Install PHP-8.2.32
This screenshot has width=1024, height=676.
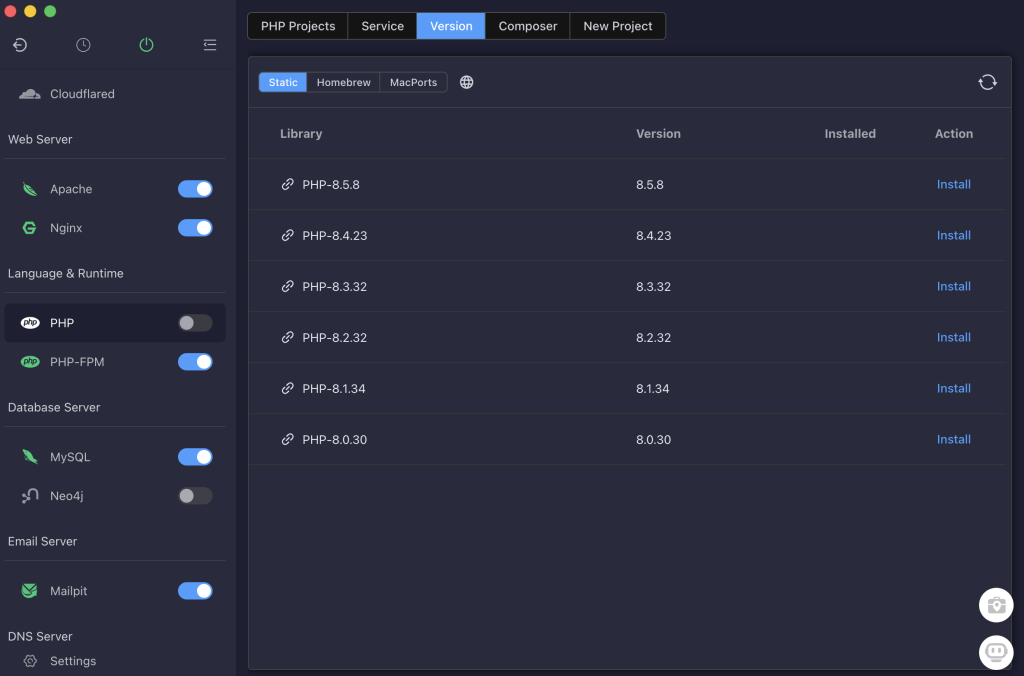click(953, 337)
